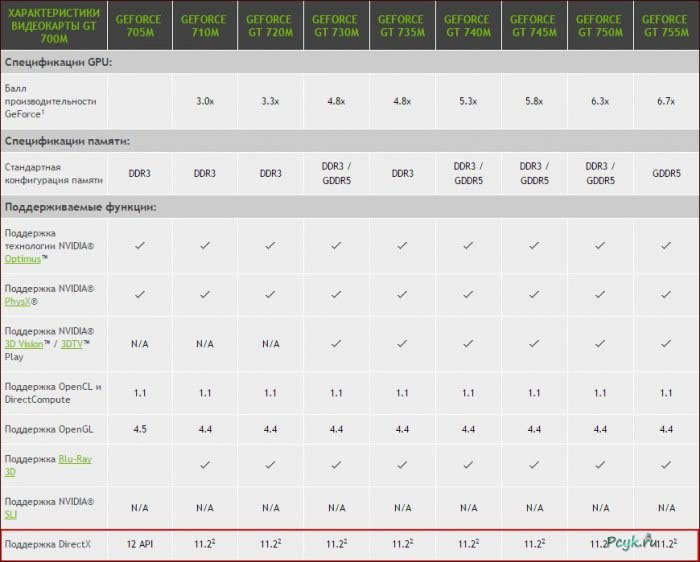Screen dimensions: 700x562
Task: Open the 3DTV link
Action: (72, 344)
